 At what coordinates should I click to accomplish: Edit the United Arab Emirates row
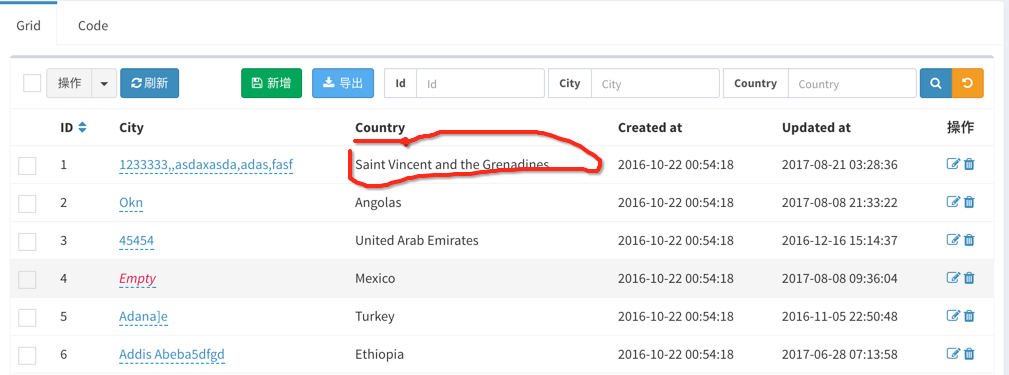click(953, 240)
